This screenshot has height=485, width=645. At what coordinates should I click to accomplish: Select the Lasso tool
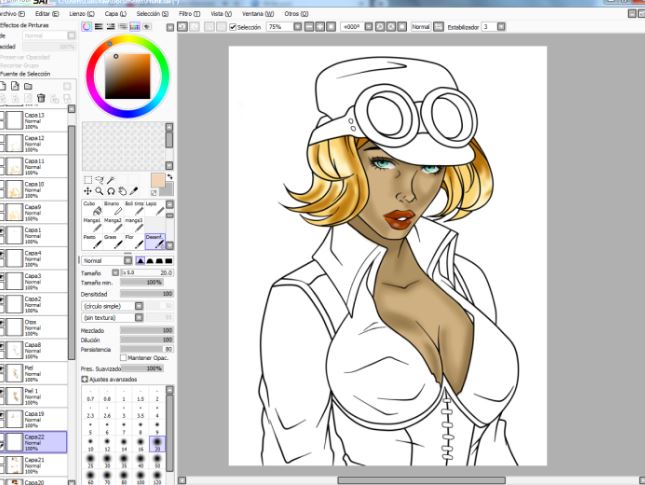coord(99,180)
